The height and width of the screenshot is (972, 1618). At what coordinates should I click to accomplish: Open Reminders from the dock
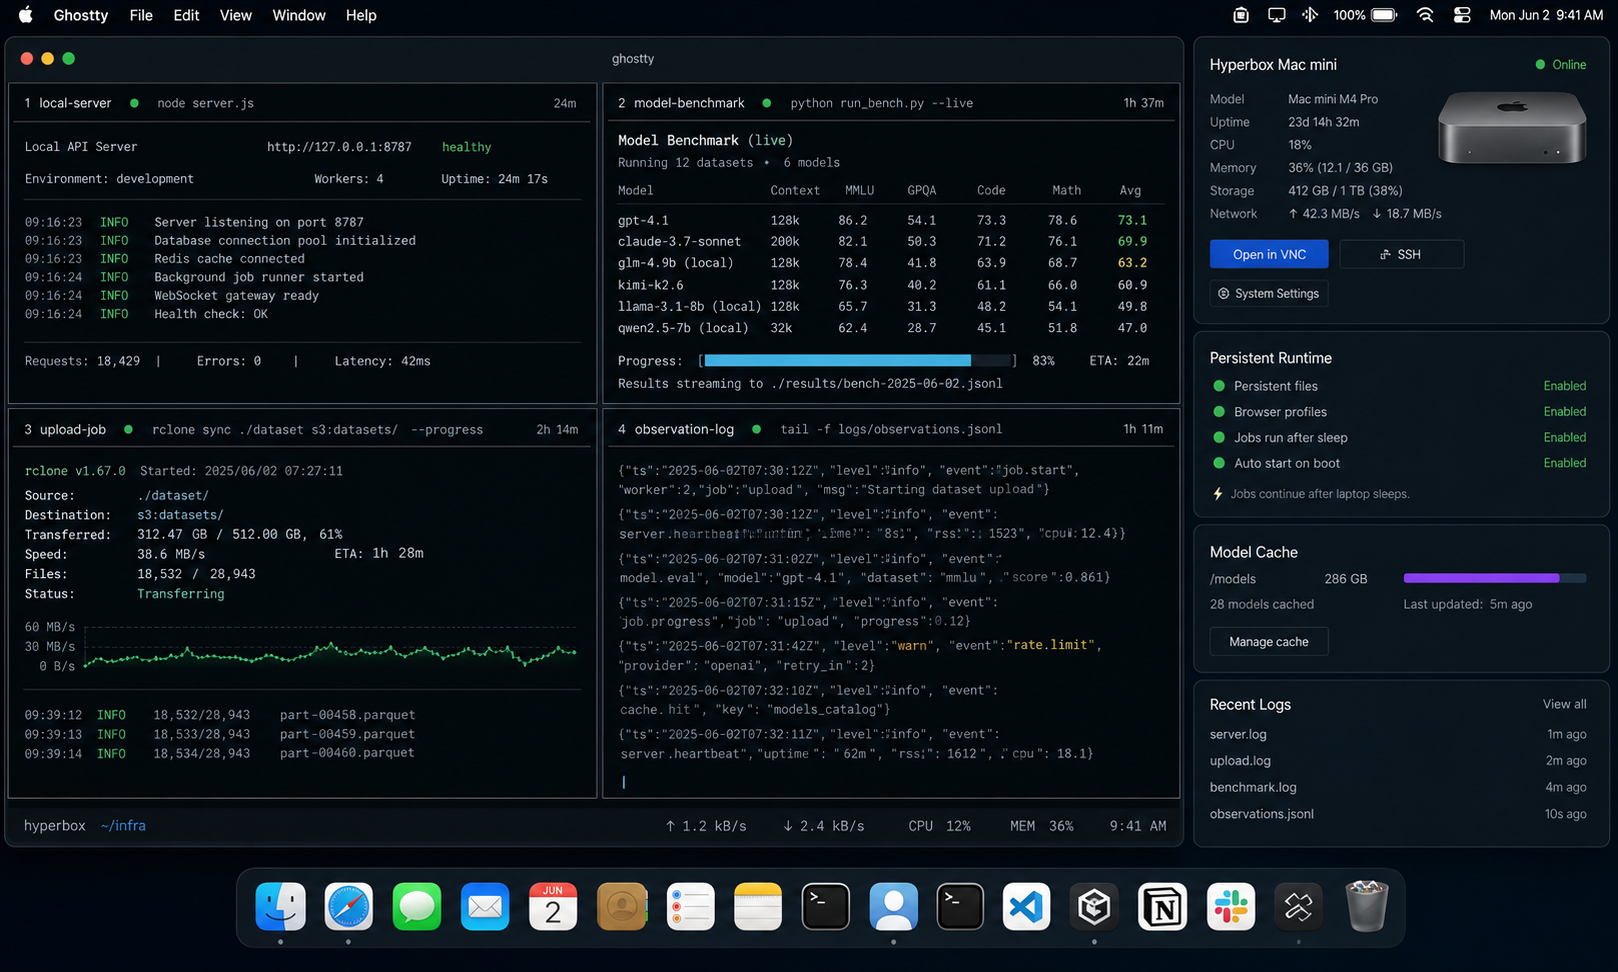pos(690,906)
